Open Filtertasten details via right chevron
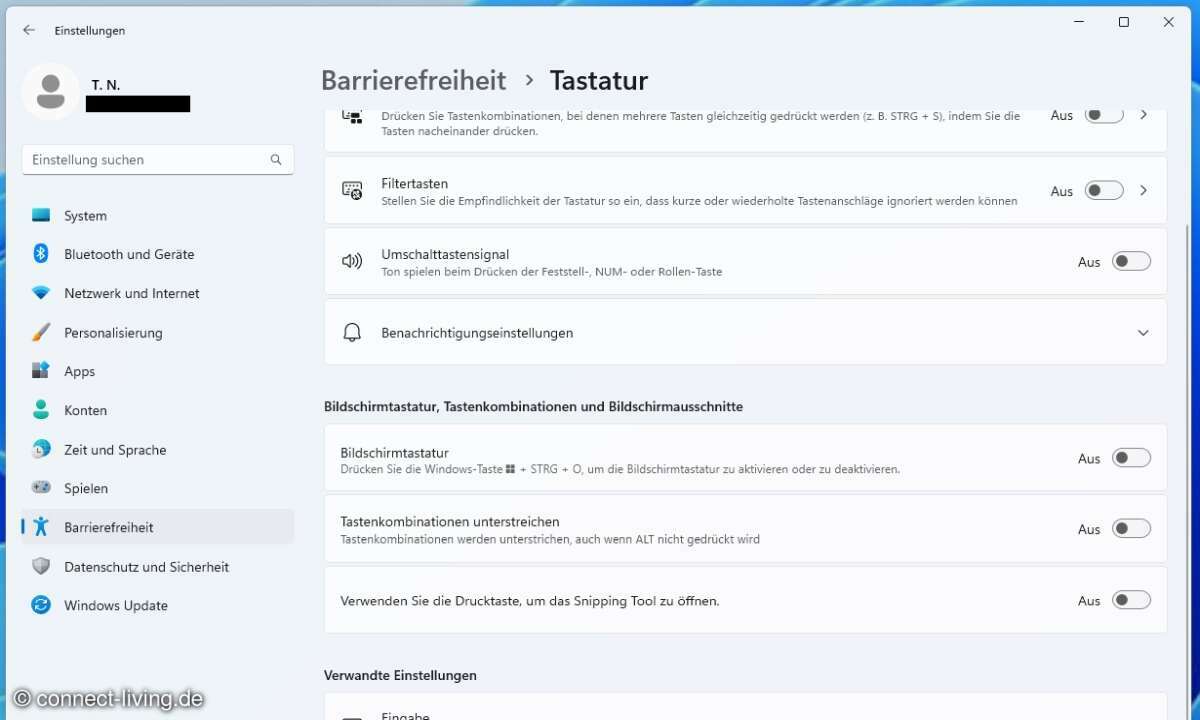 [1143, 190]
